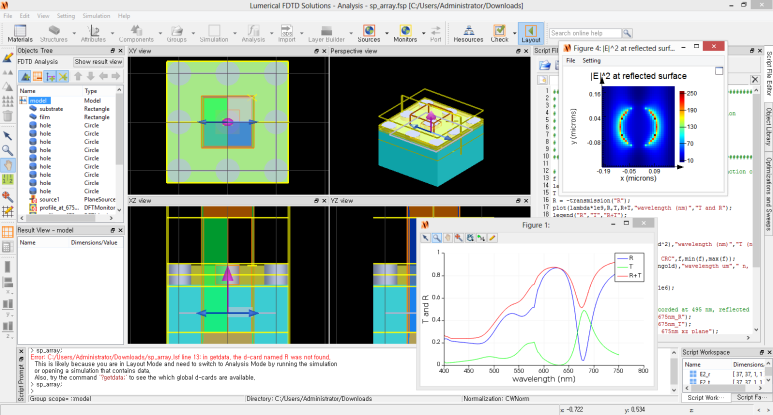Screen dimensions: 773x415
Task: Click the Port toolbar icon
Action: [x=436, y=34]
